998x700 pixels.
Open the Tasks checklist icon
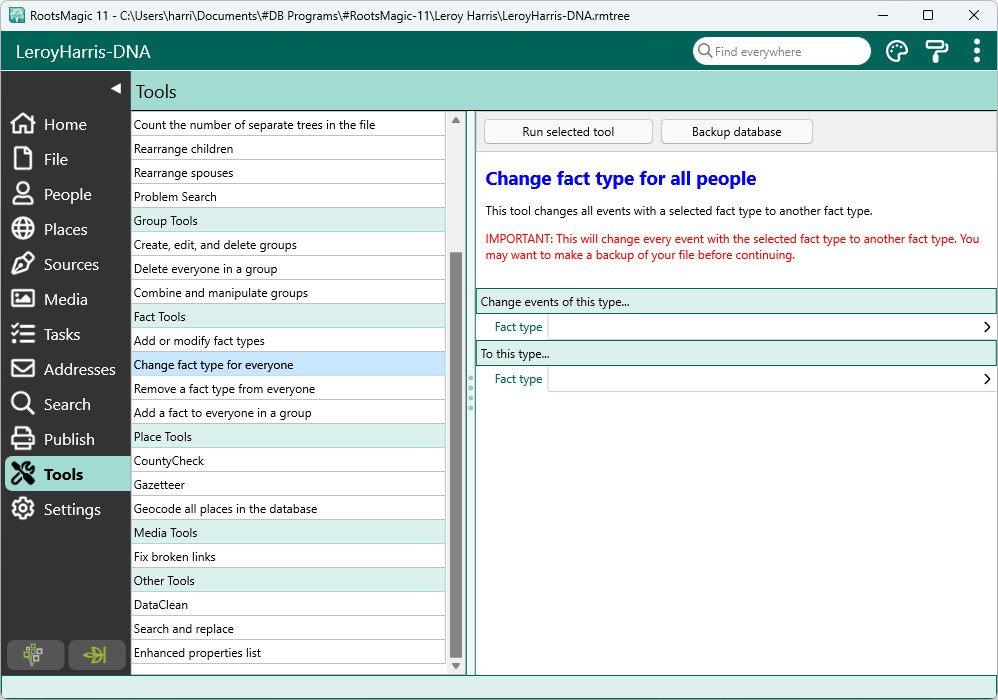point(23,333)
